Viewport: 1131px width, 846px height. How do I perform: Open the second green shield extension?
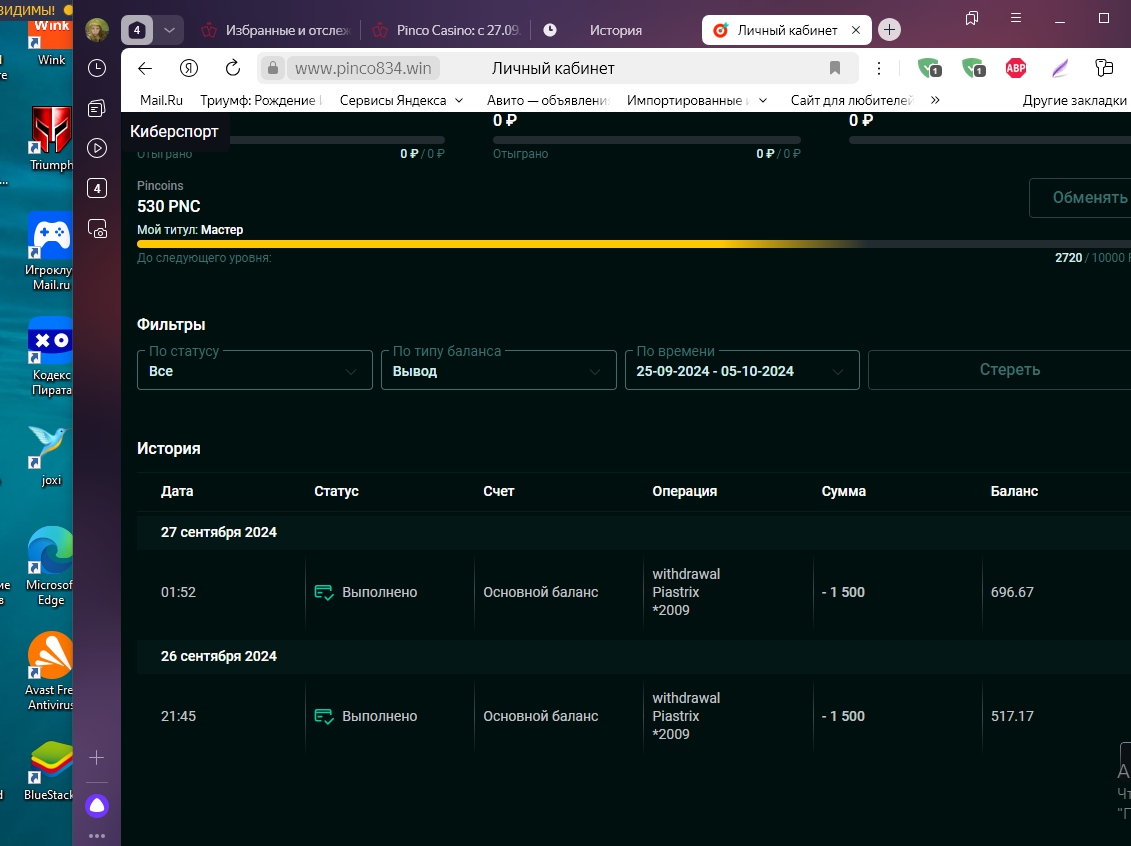pos(974,69)
